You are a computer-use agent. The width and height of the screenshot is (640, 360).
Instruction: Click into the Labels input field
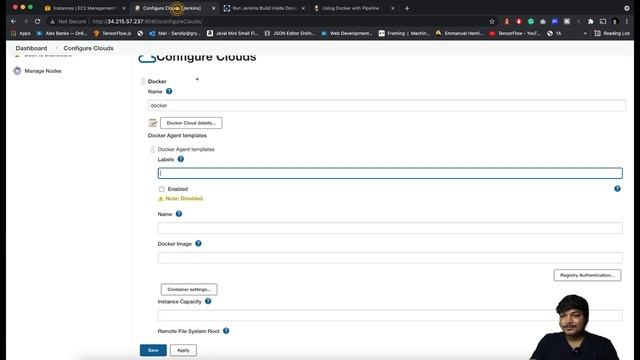click(390, 173)
